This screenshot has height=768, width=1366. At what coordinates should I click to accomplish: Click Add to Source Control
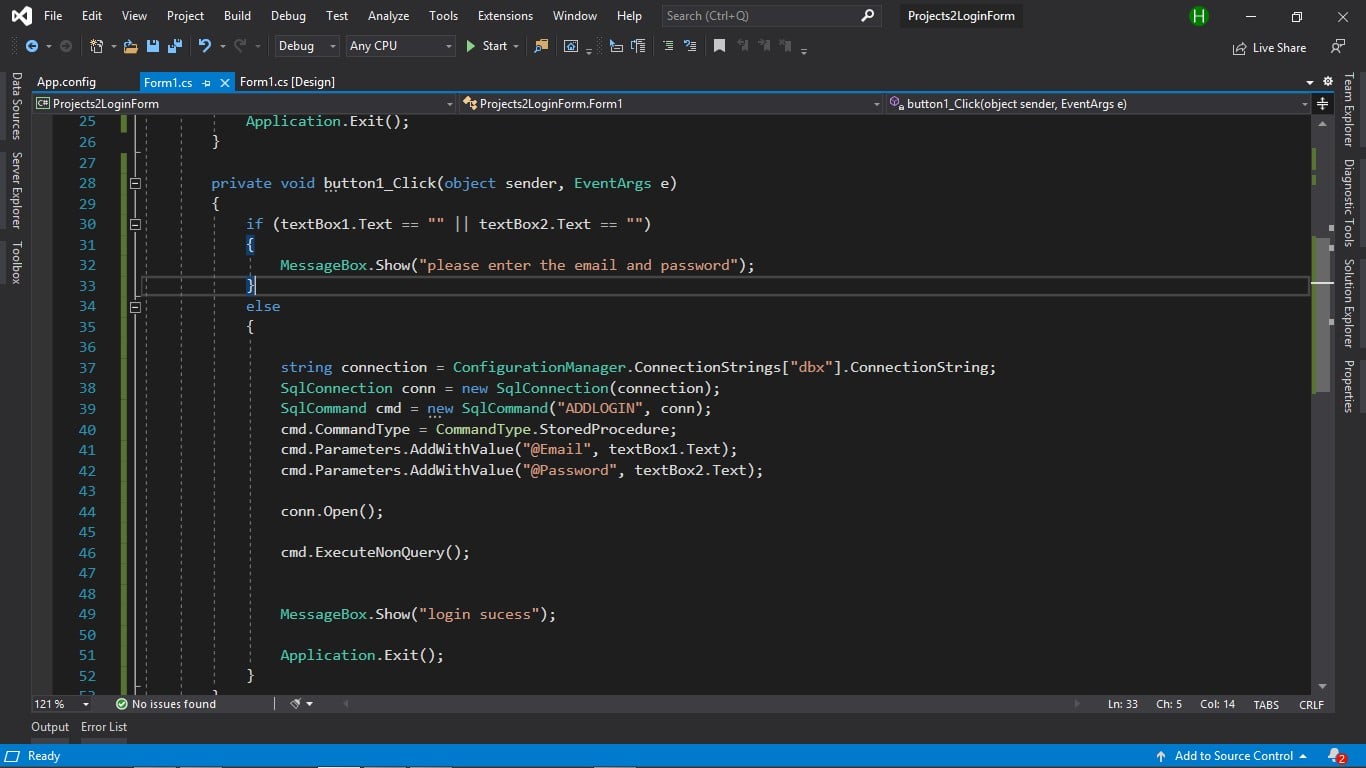click(x=1231, y=756)
